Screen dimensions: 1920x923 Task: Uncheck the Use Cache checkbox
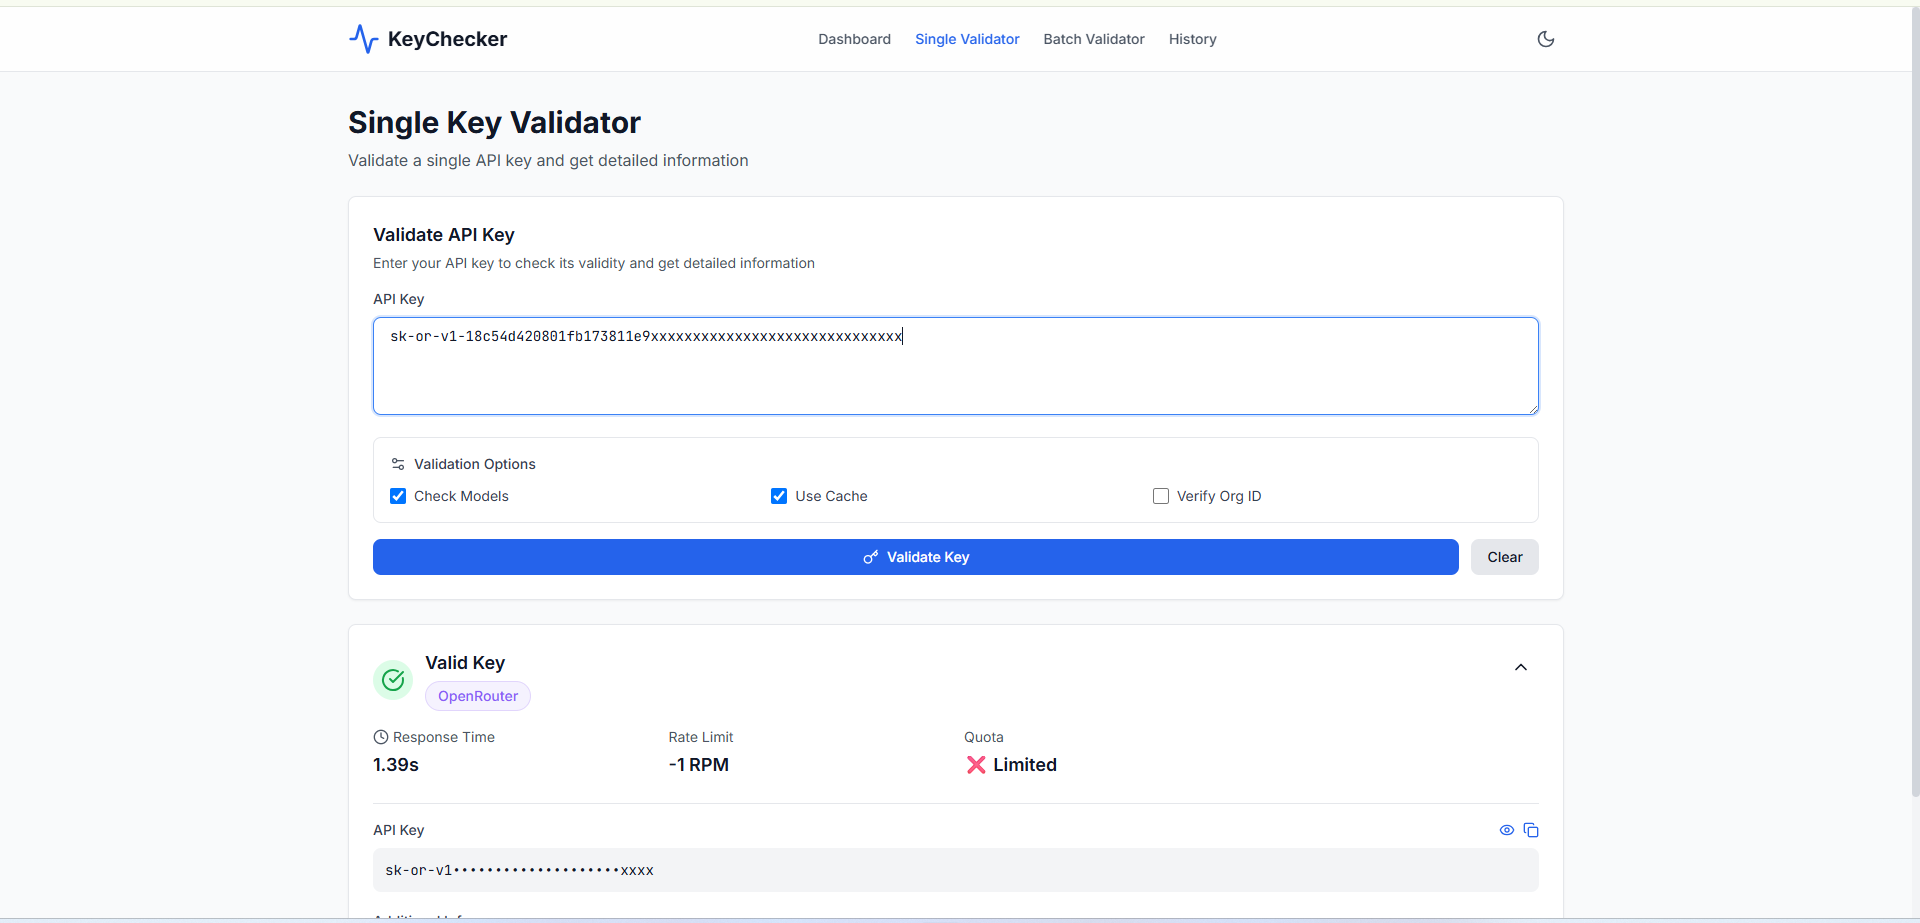pyautogui.click(x=779, y=496)
